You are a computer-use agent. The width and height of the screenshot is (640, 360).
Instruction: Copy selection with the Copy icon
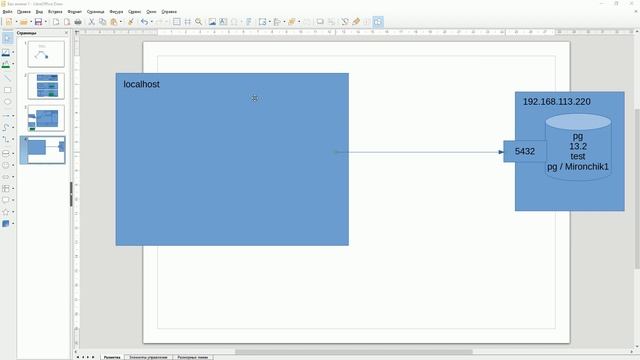(x=102, y=22)
